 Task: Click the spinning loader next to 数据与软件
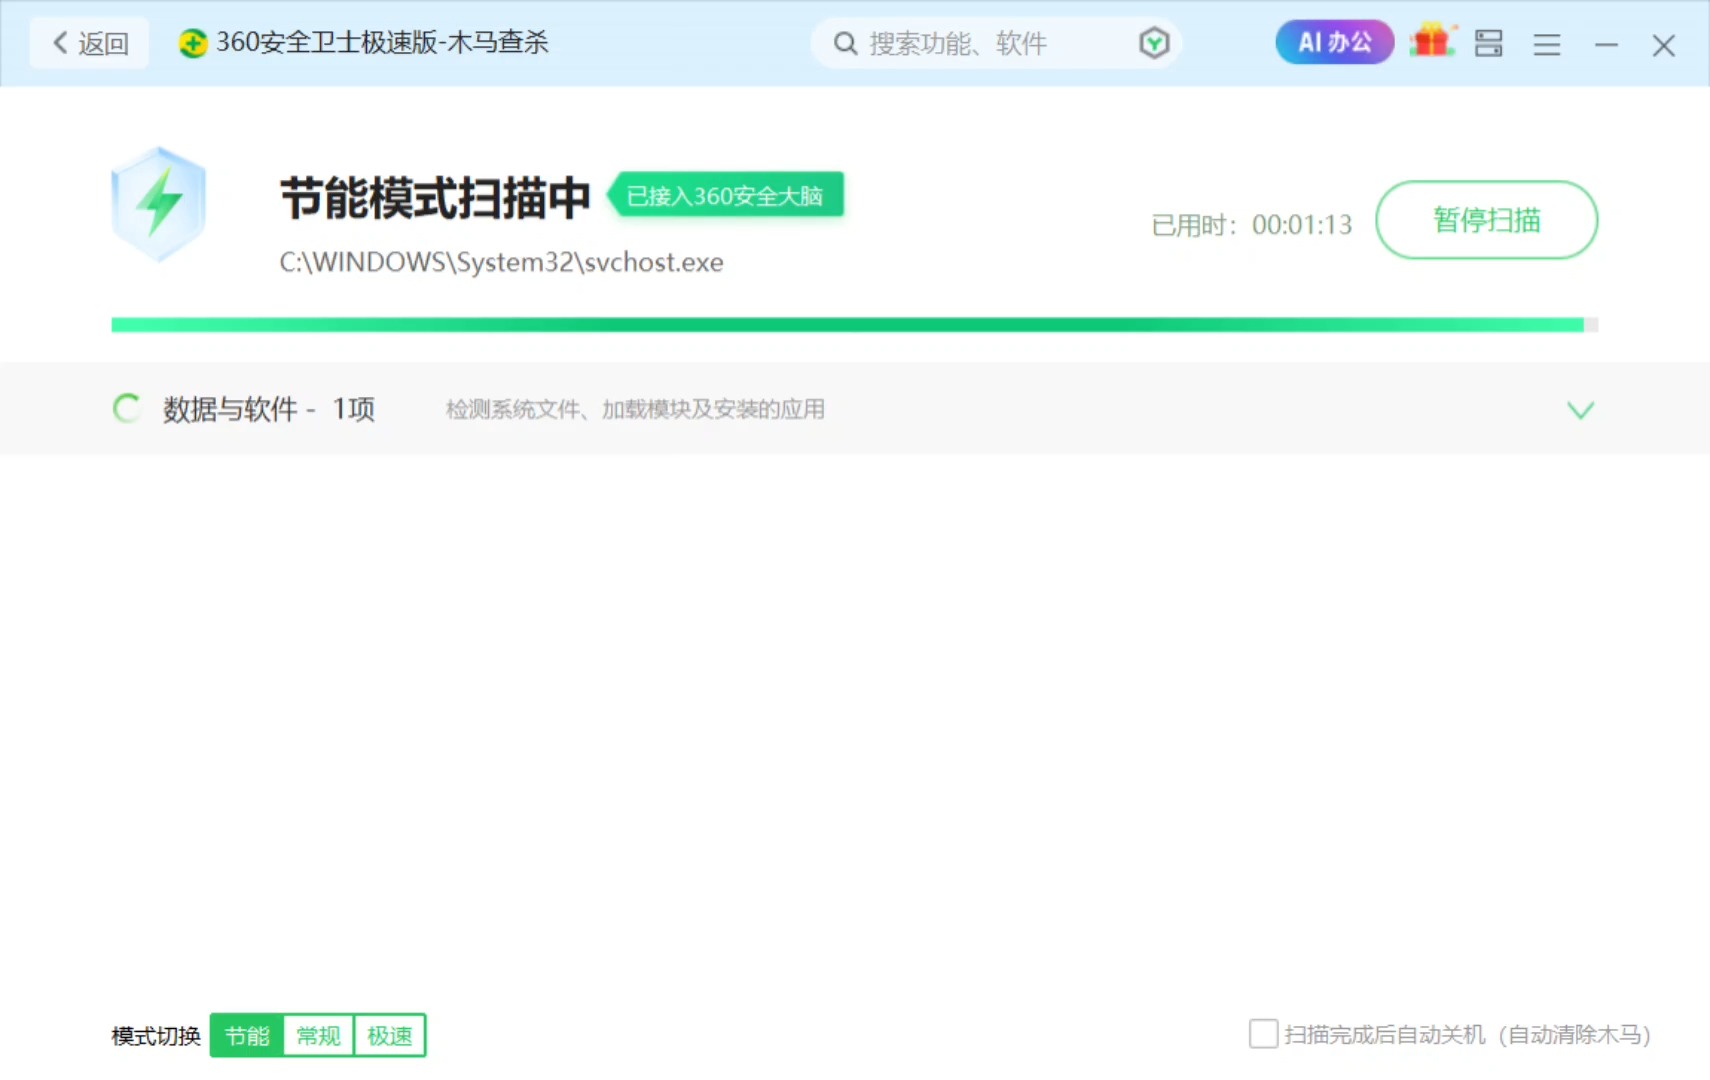point(127,408)
